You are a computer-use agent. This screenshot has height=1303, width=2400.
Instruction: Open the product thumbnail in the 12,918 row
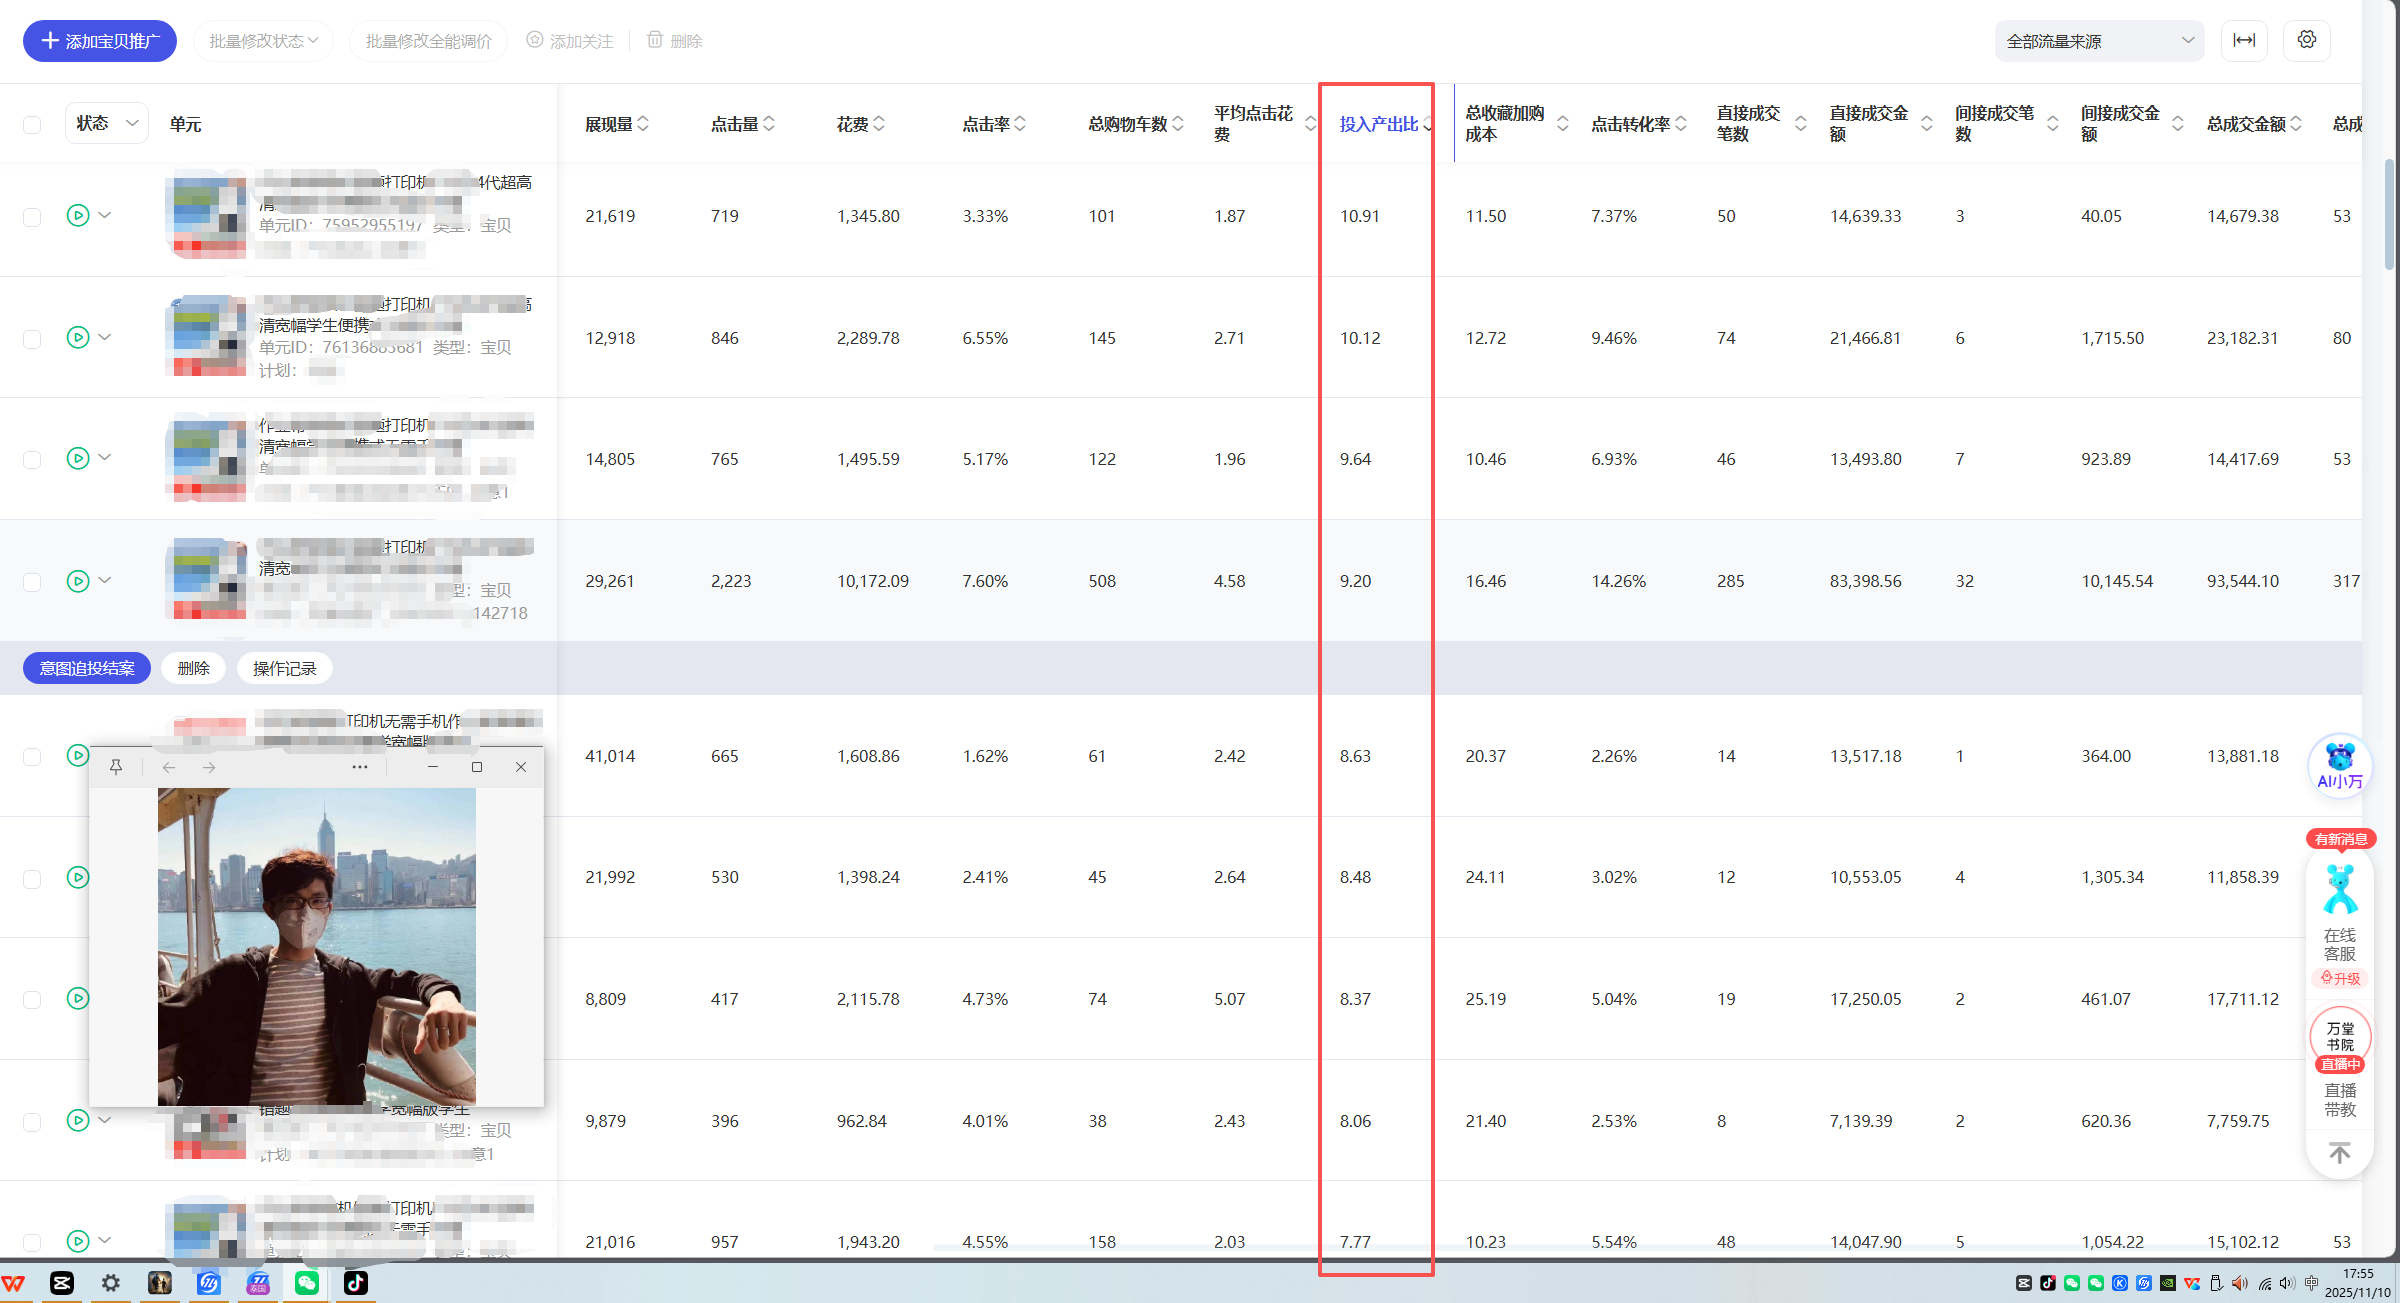click(x=208, y=337)
